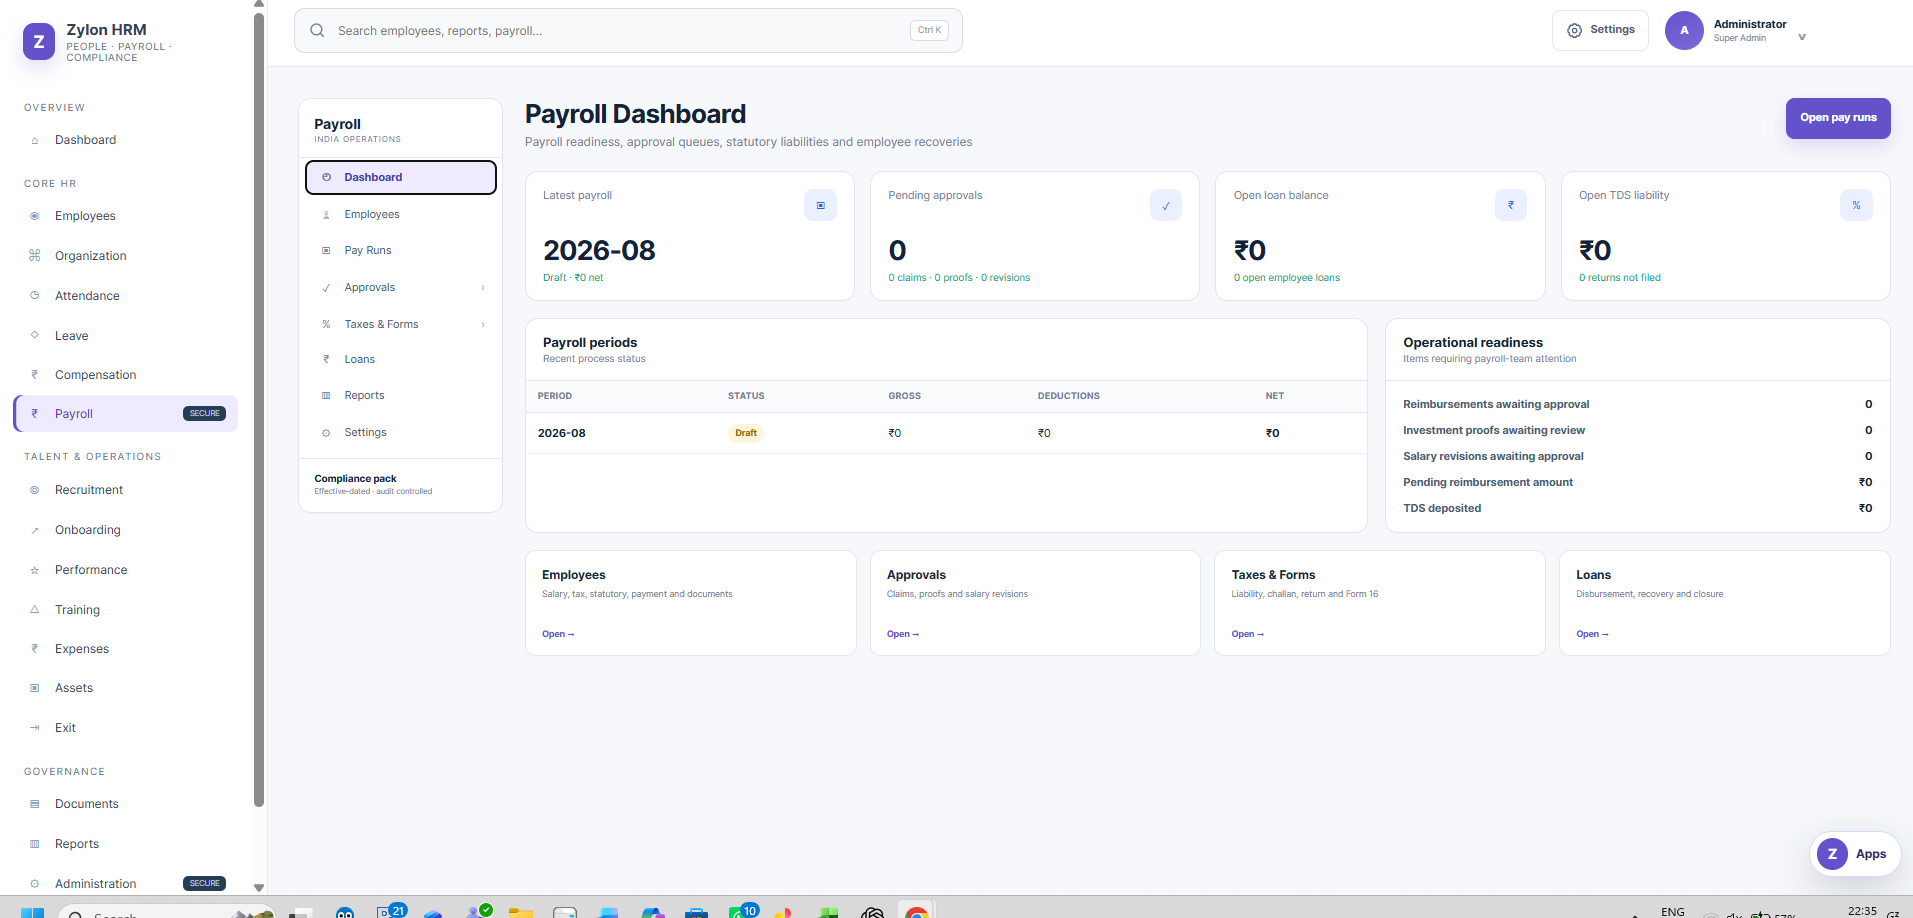
Task: Open the Administrator account dropdown arrow
Action: pos(1802,37)
